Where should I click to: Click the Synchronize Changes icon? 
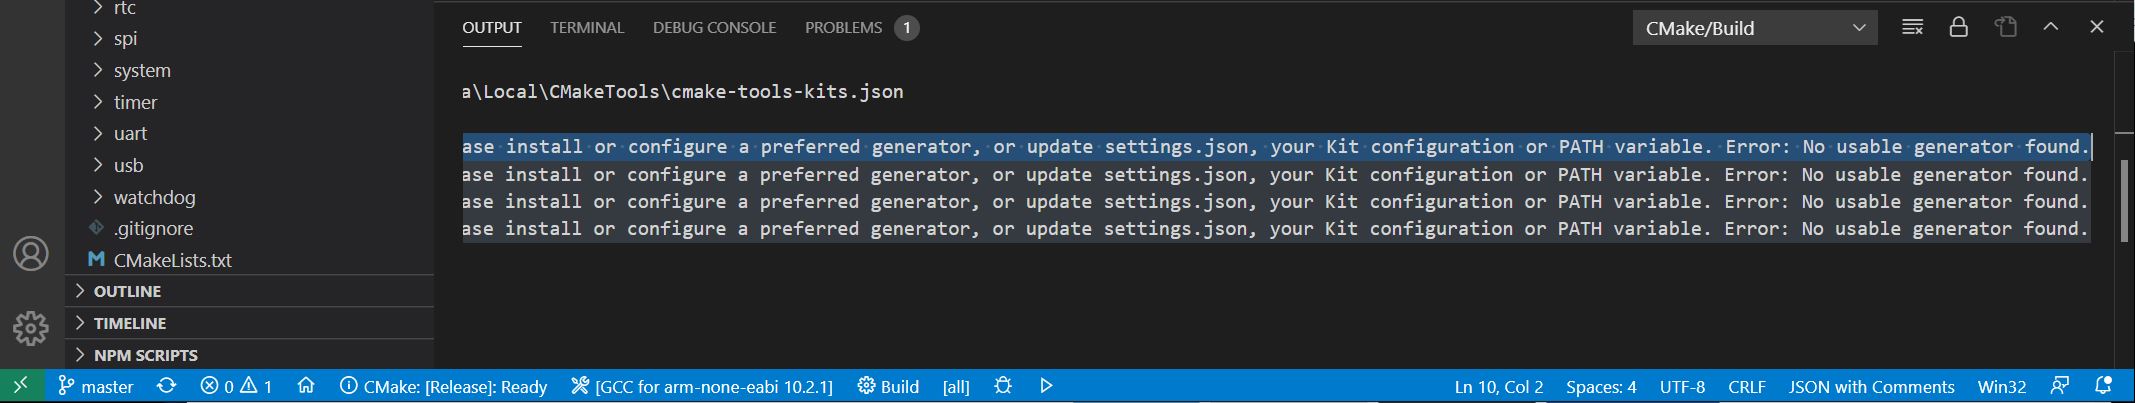(x=167, y=386)
